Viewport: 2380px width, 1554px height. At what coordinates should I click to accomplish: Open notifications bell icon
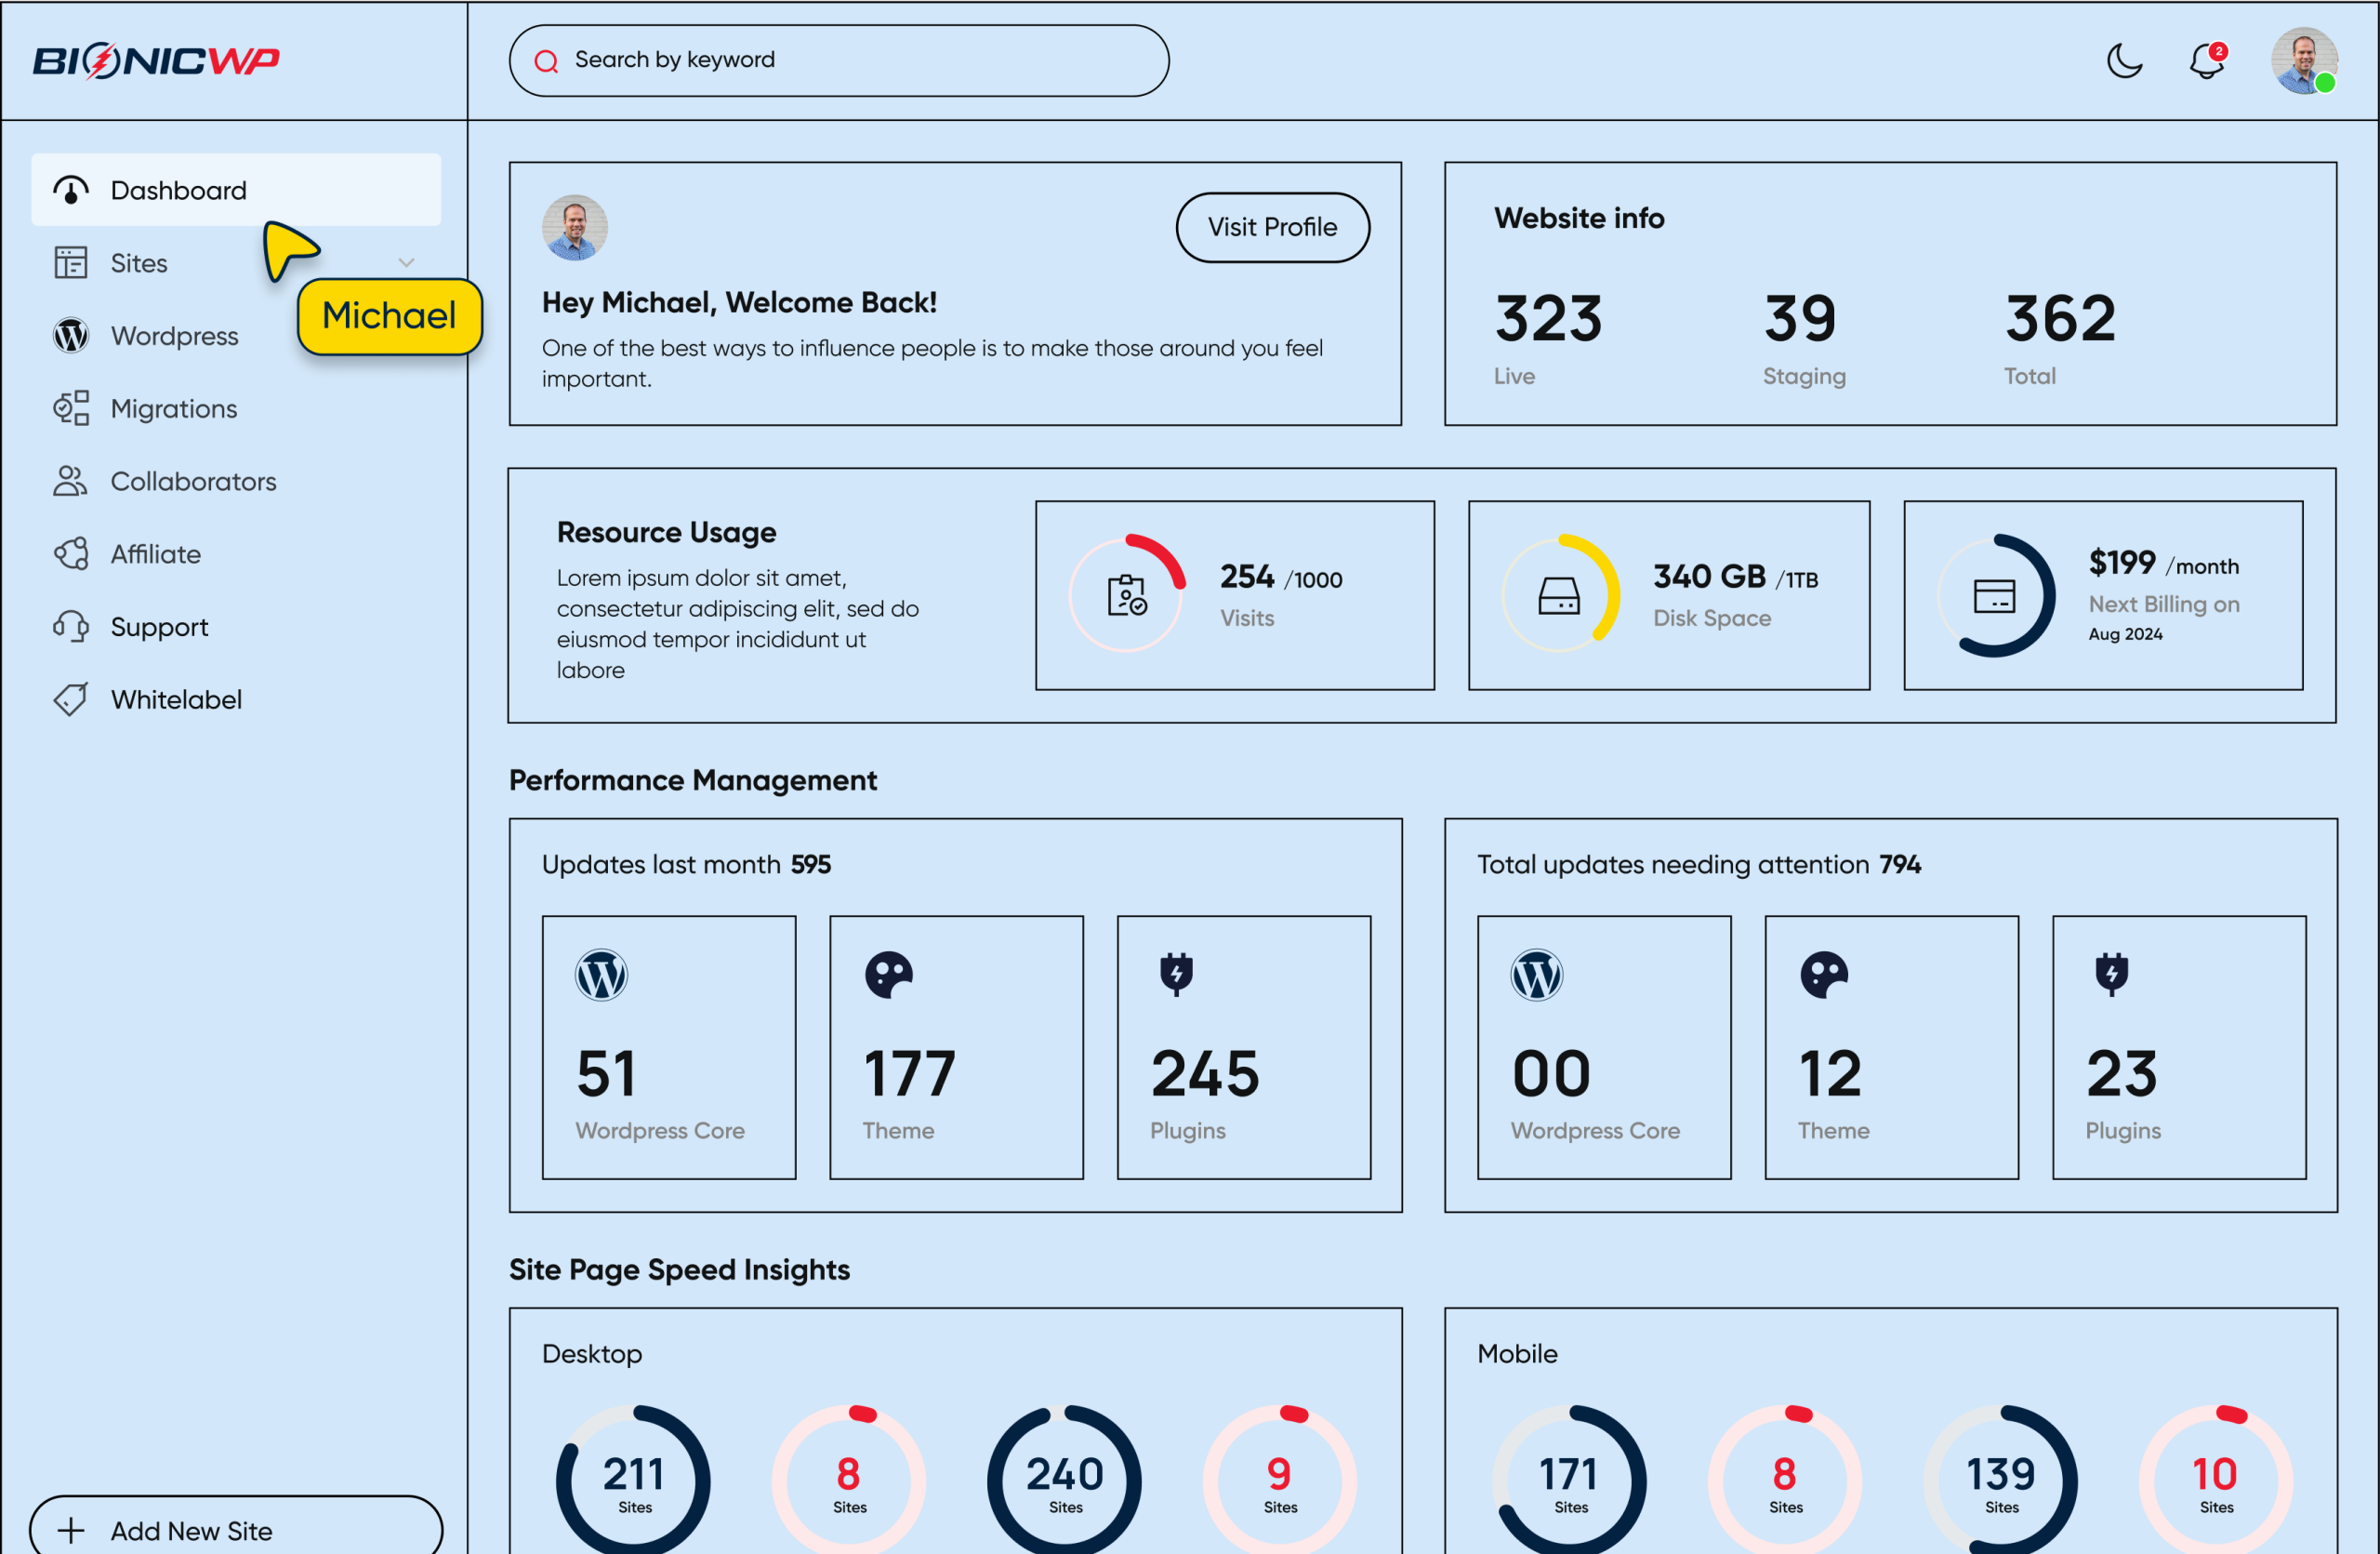pos(2206,61)
